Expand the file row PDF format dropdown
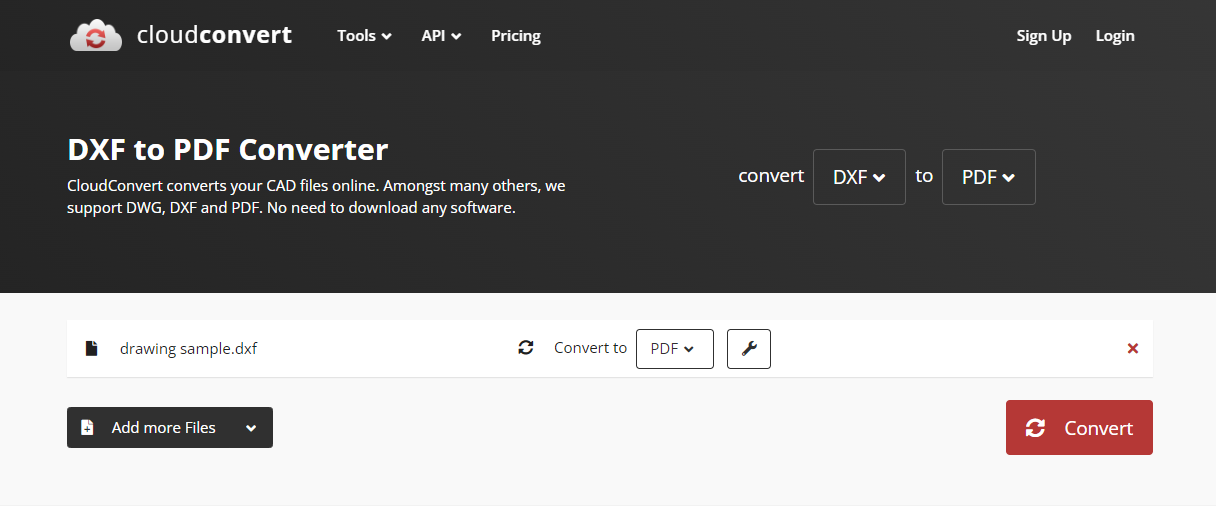Screen dimensions: 1216x506 (x=675, y=349)
